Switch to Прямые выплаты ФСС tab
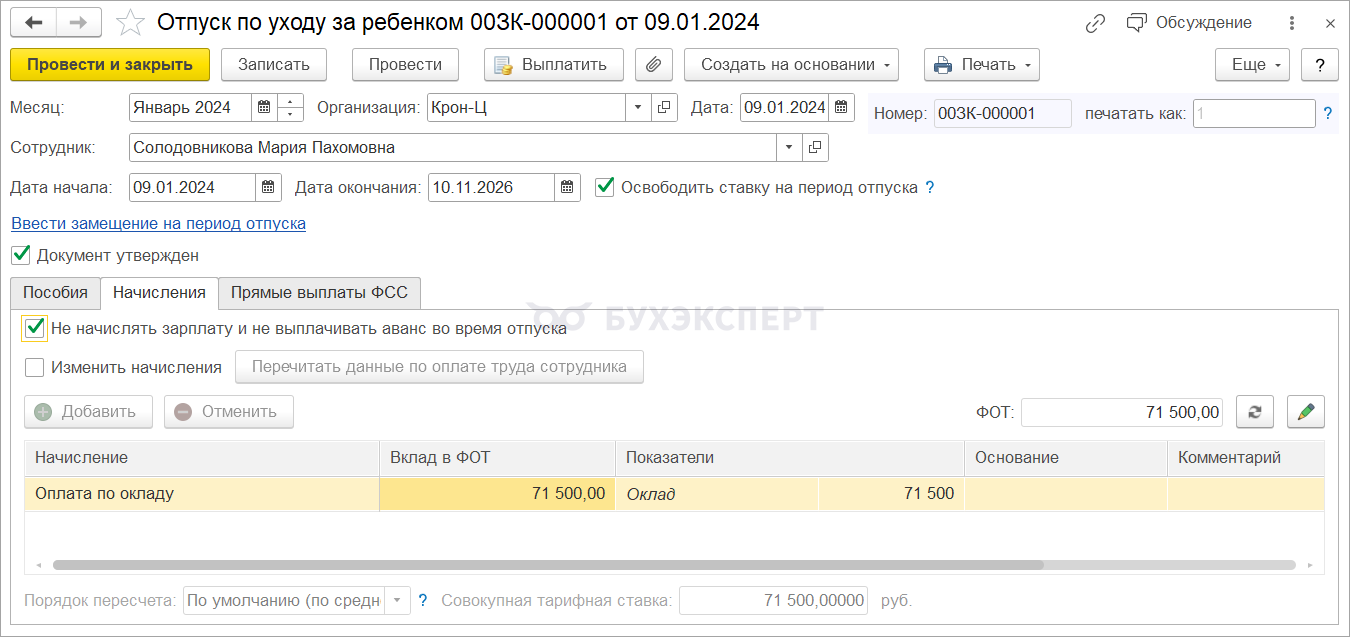This screenshot has height=637, width=1350. [320, 293]
